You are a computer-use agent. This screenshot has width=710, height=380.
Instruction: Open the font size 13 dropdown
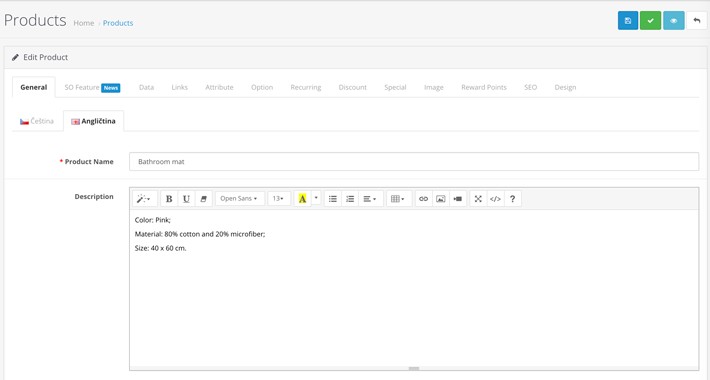(x=278, y=198)
